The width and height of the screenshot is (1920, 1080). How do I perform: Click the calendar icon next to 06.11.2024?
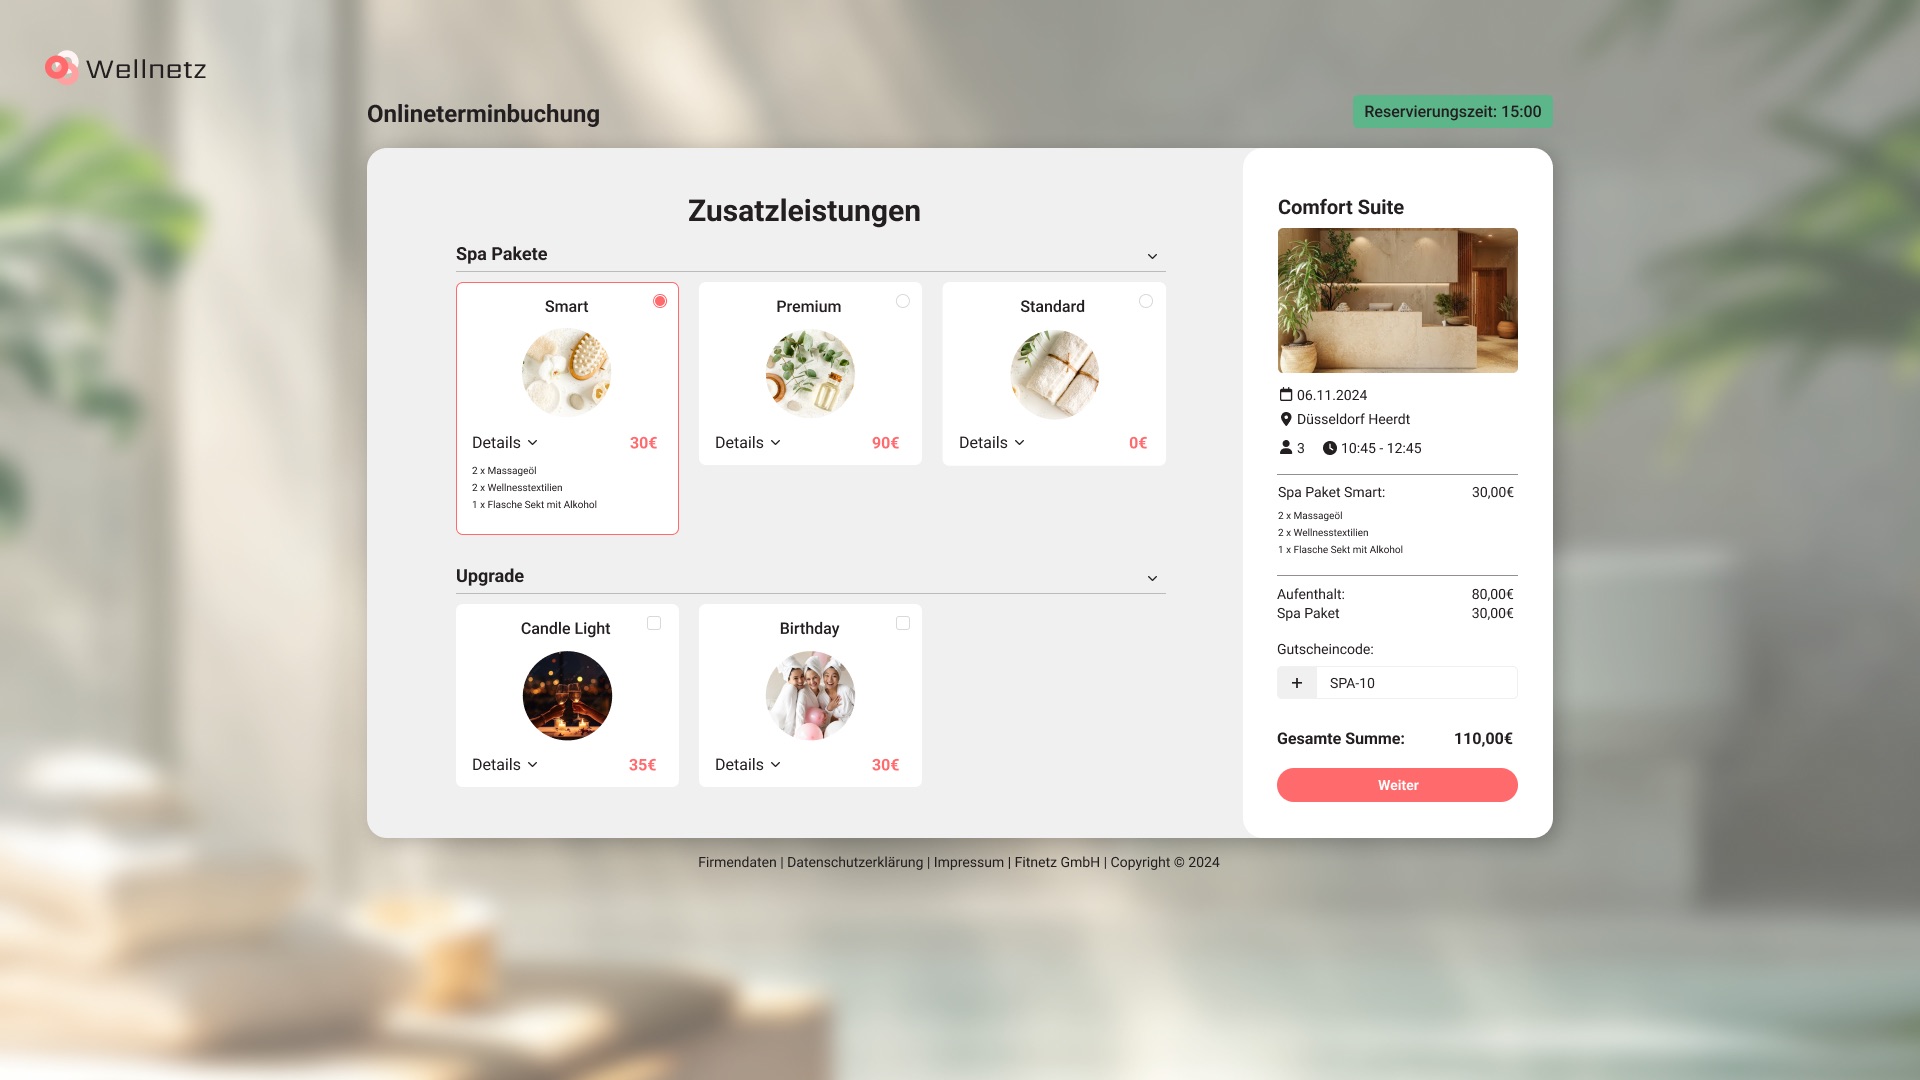pos(1286,395)
